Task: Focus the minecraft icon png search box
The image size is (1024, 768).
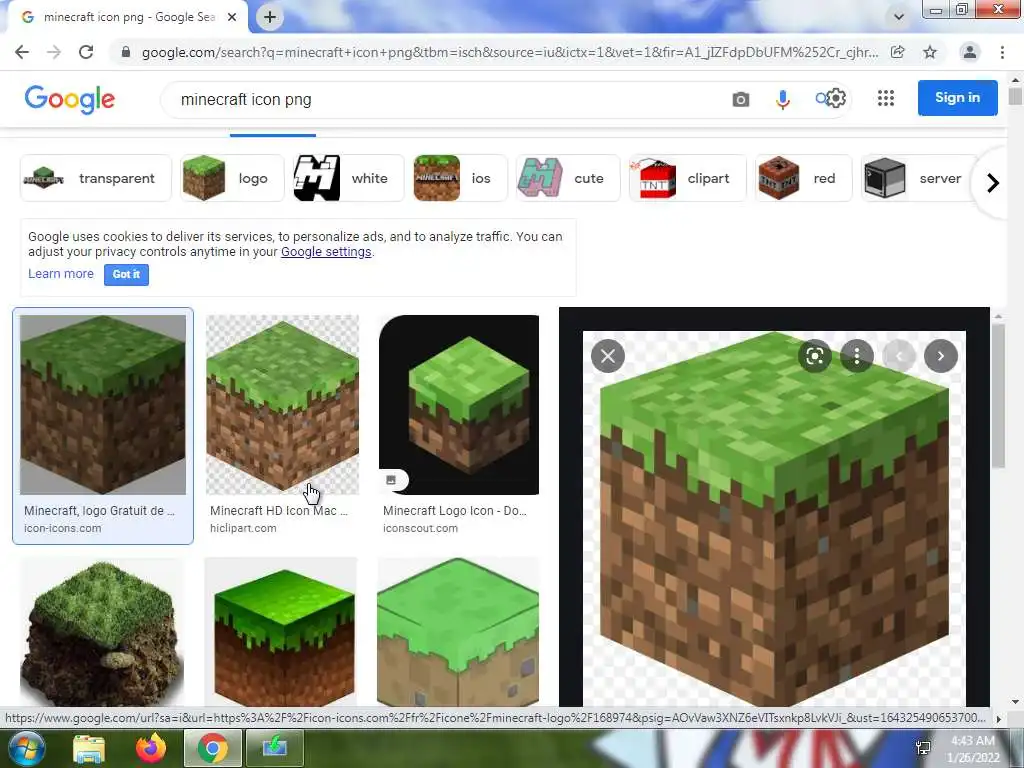Action: pyautogui.click(x=444, y=99)
